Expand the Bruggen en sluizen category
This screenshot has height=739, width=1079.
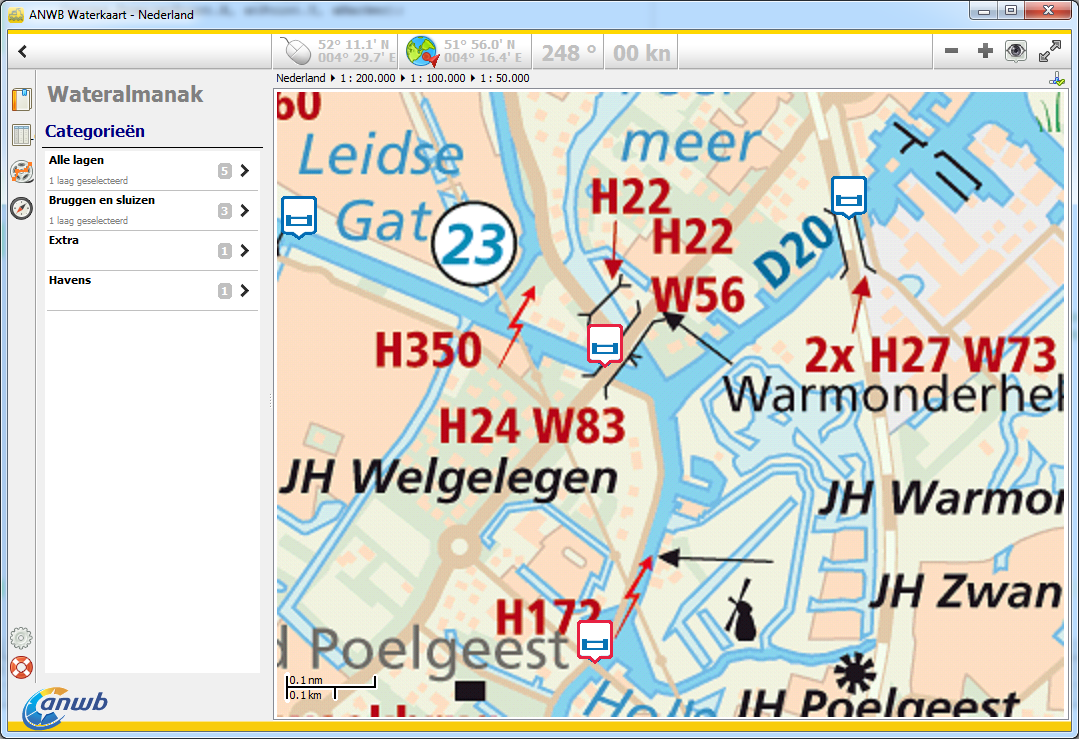coord(243,210)
